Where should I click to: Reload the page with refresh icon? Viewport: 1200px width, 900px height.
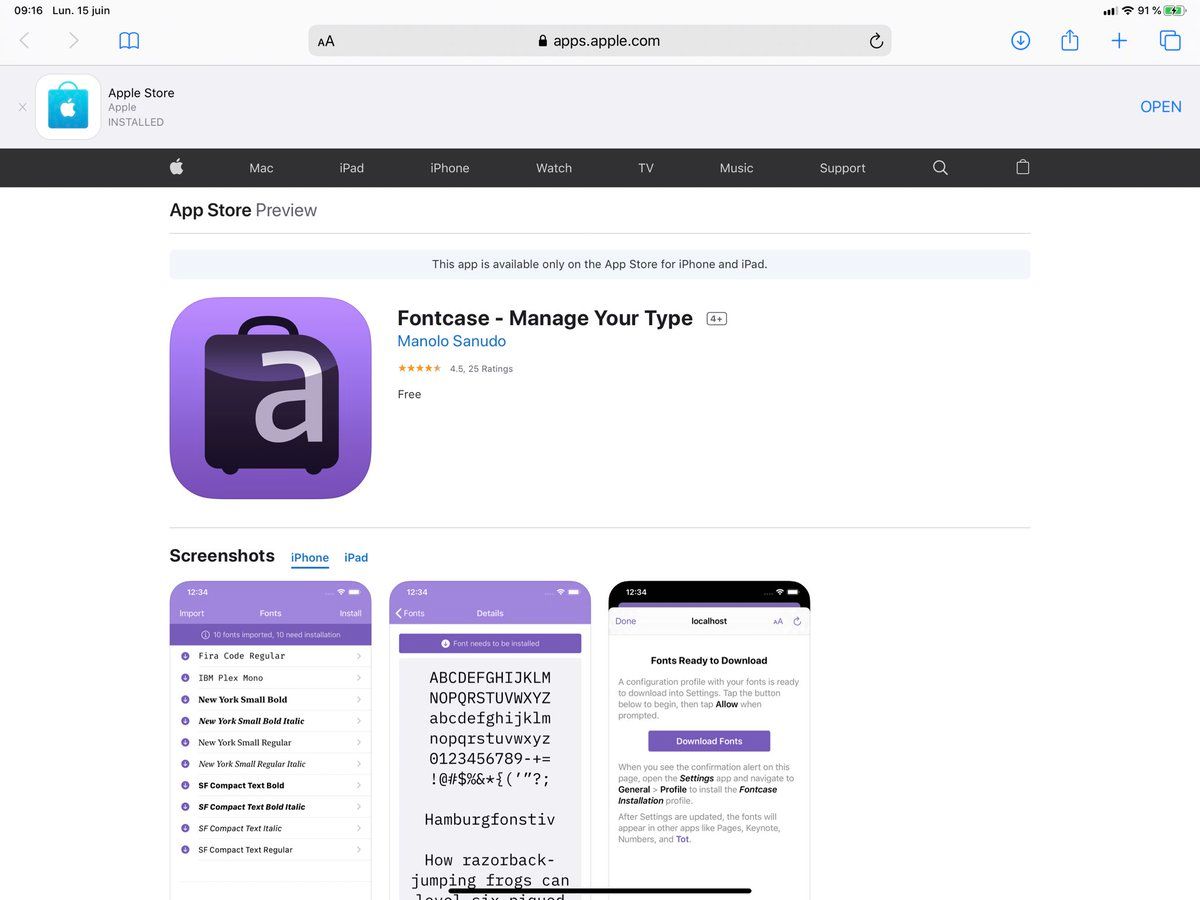[x=876, y=41]
